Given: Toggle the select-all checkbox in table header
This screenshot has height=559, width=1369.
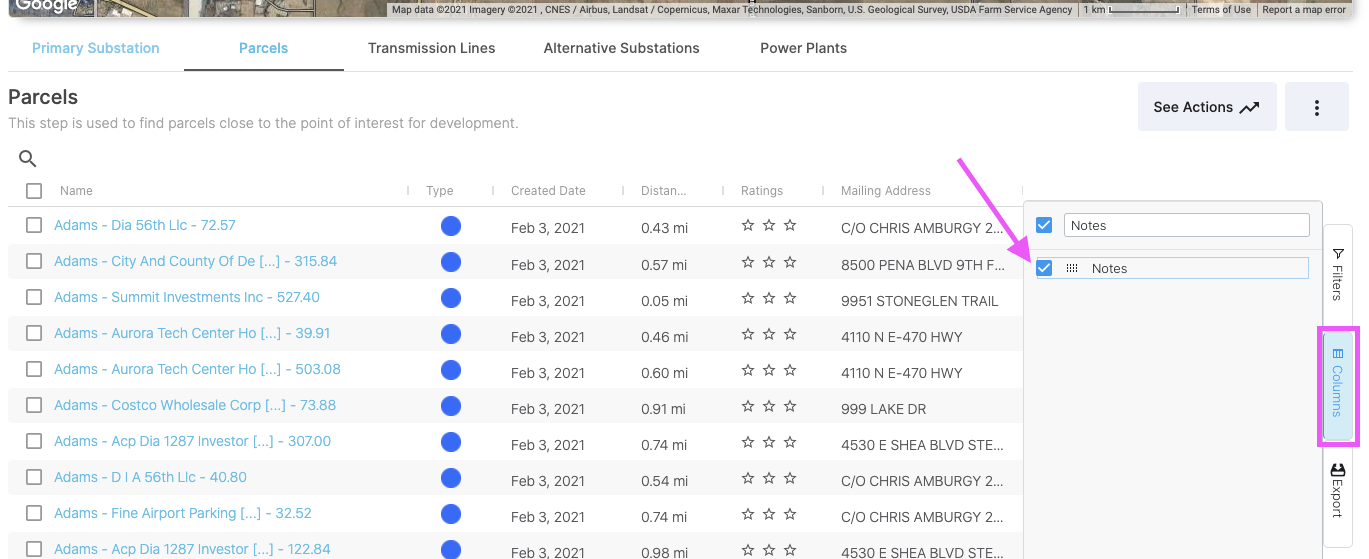Looking at the screenshot, I should click(34, 190).
